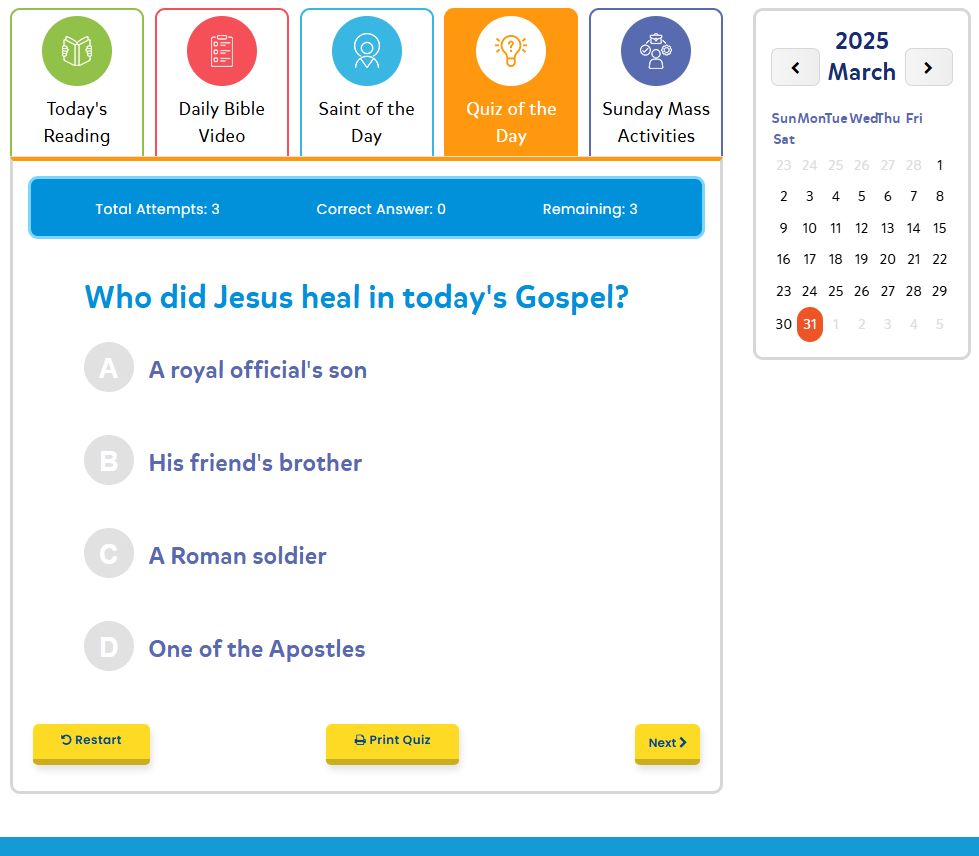Select answer circle D
This screenshot has width=979, height=856.
[x=109, y=646]
